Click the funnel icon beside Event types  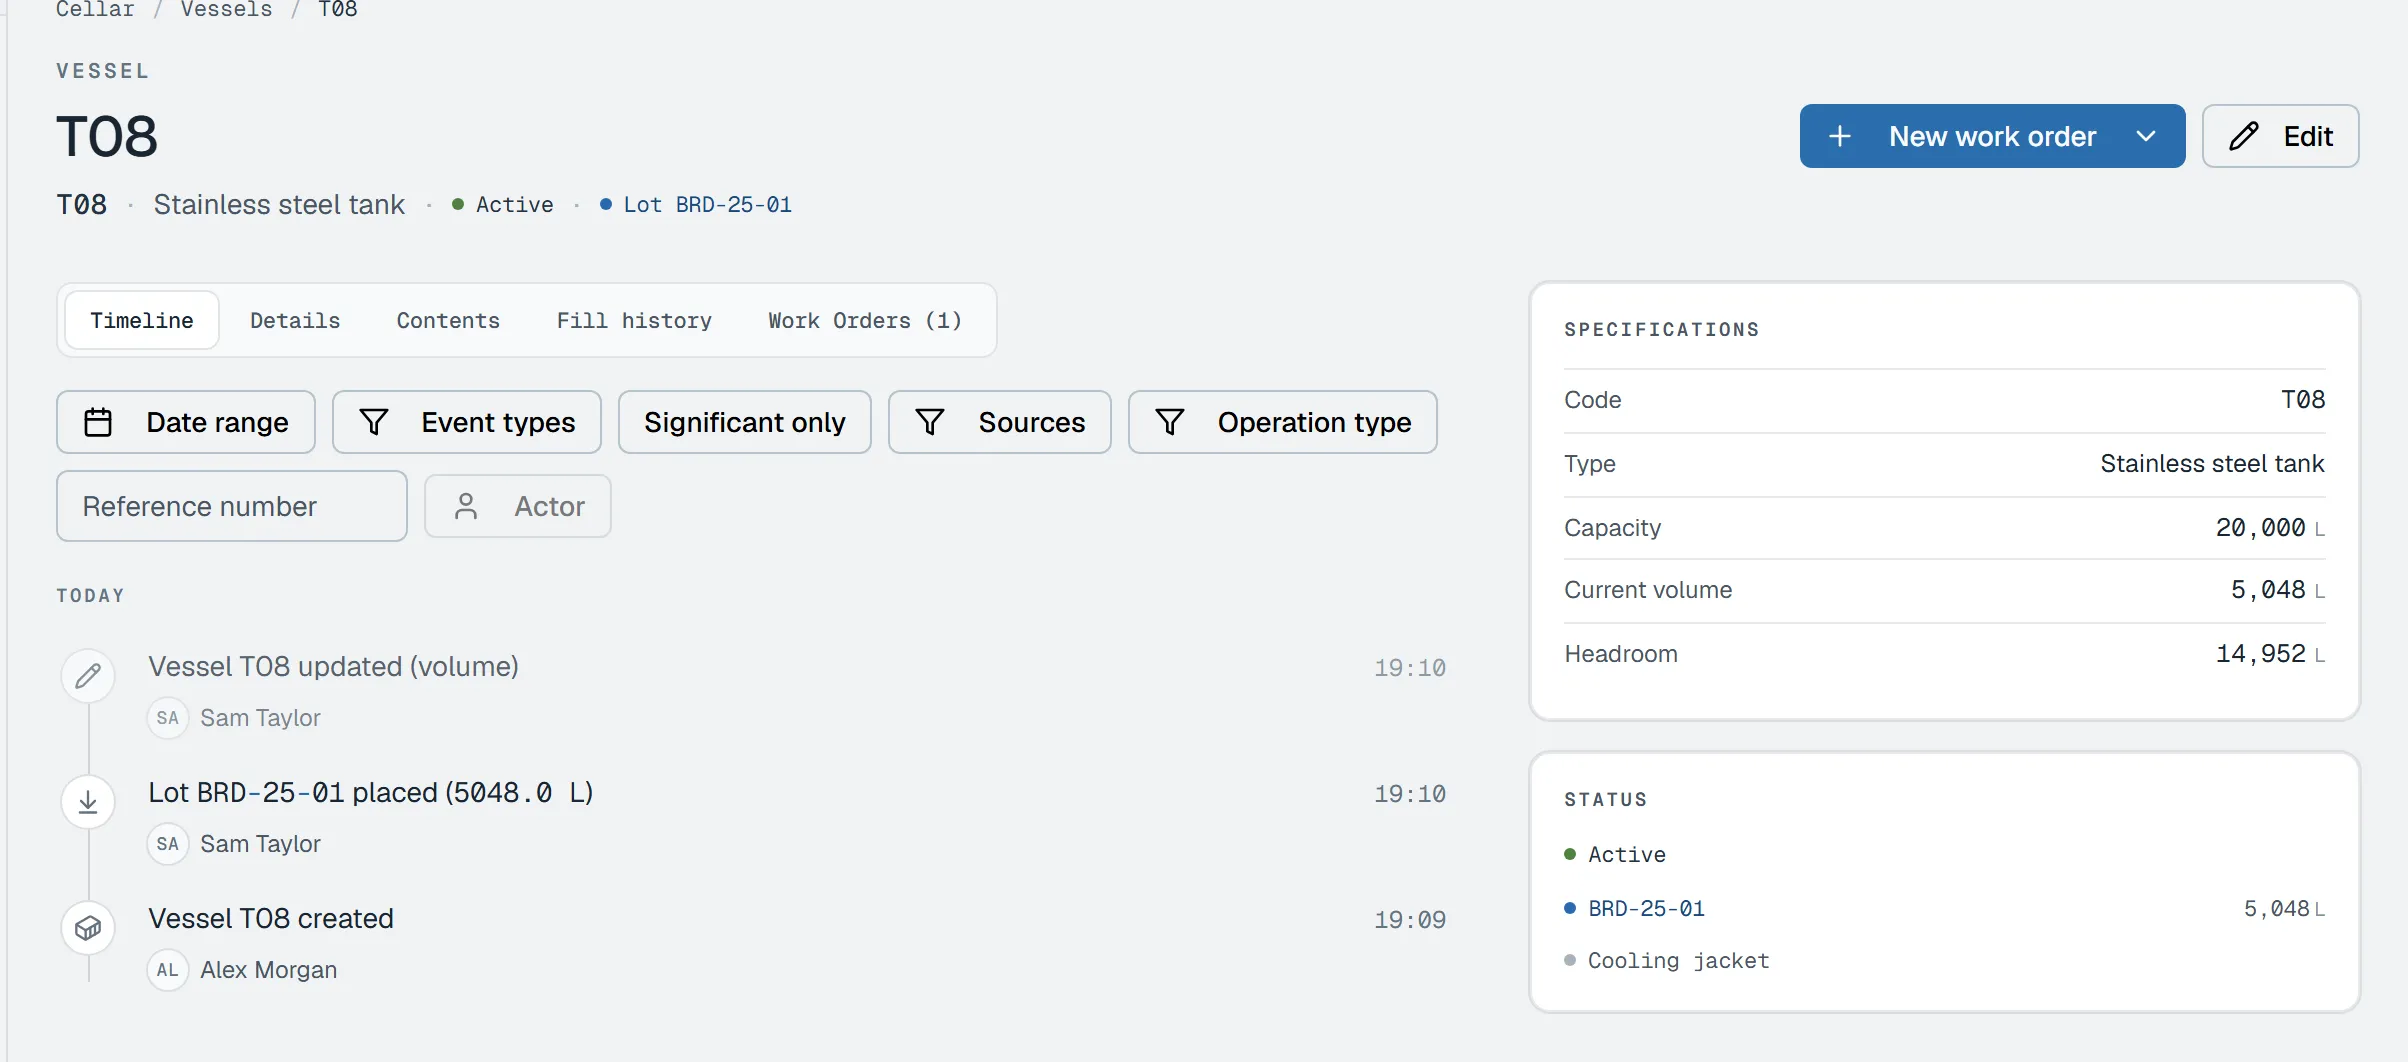coord(374,422)
